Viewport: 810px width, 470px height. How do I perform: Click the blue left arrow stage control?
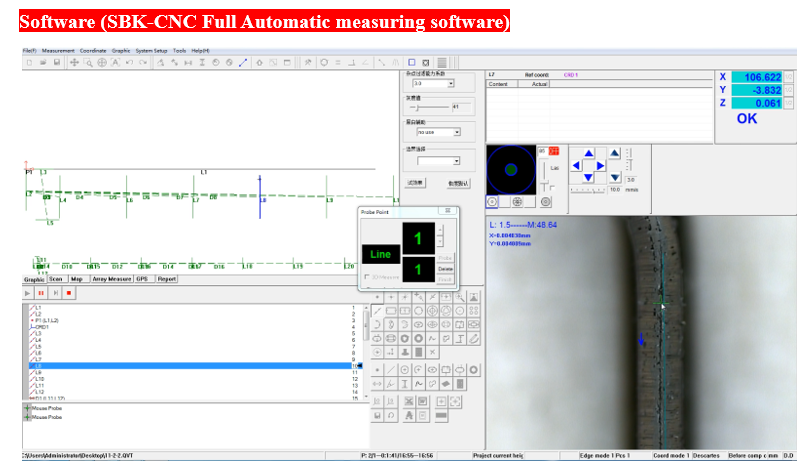[x=574, y=165]
